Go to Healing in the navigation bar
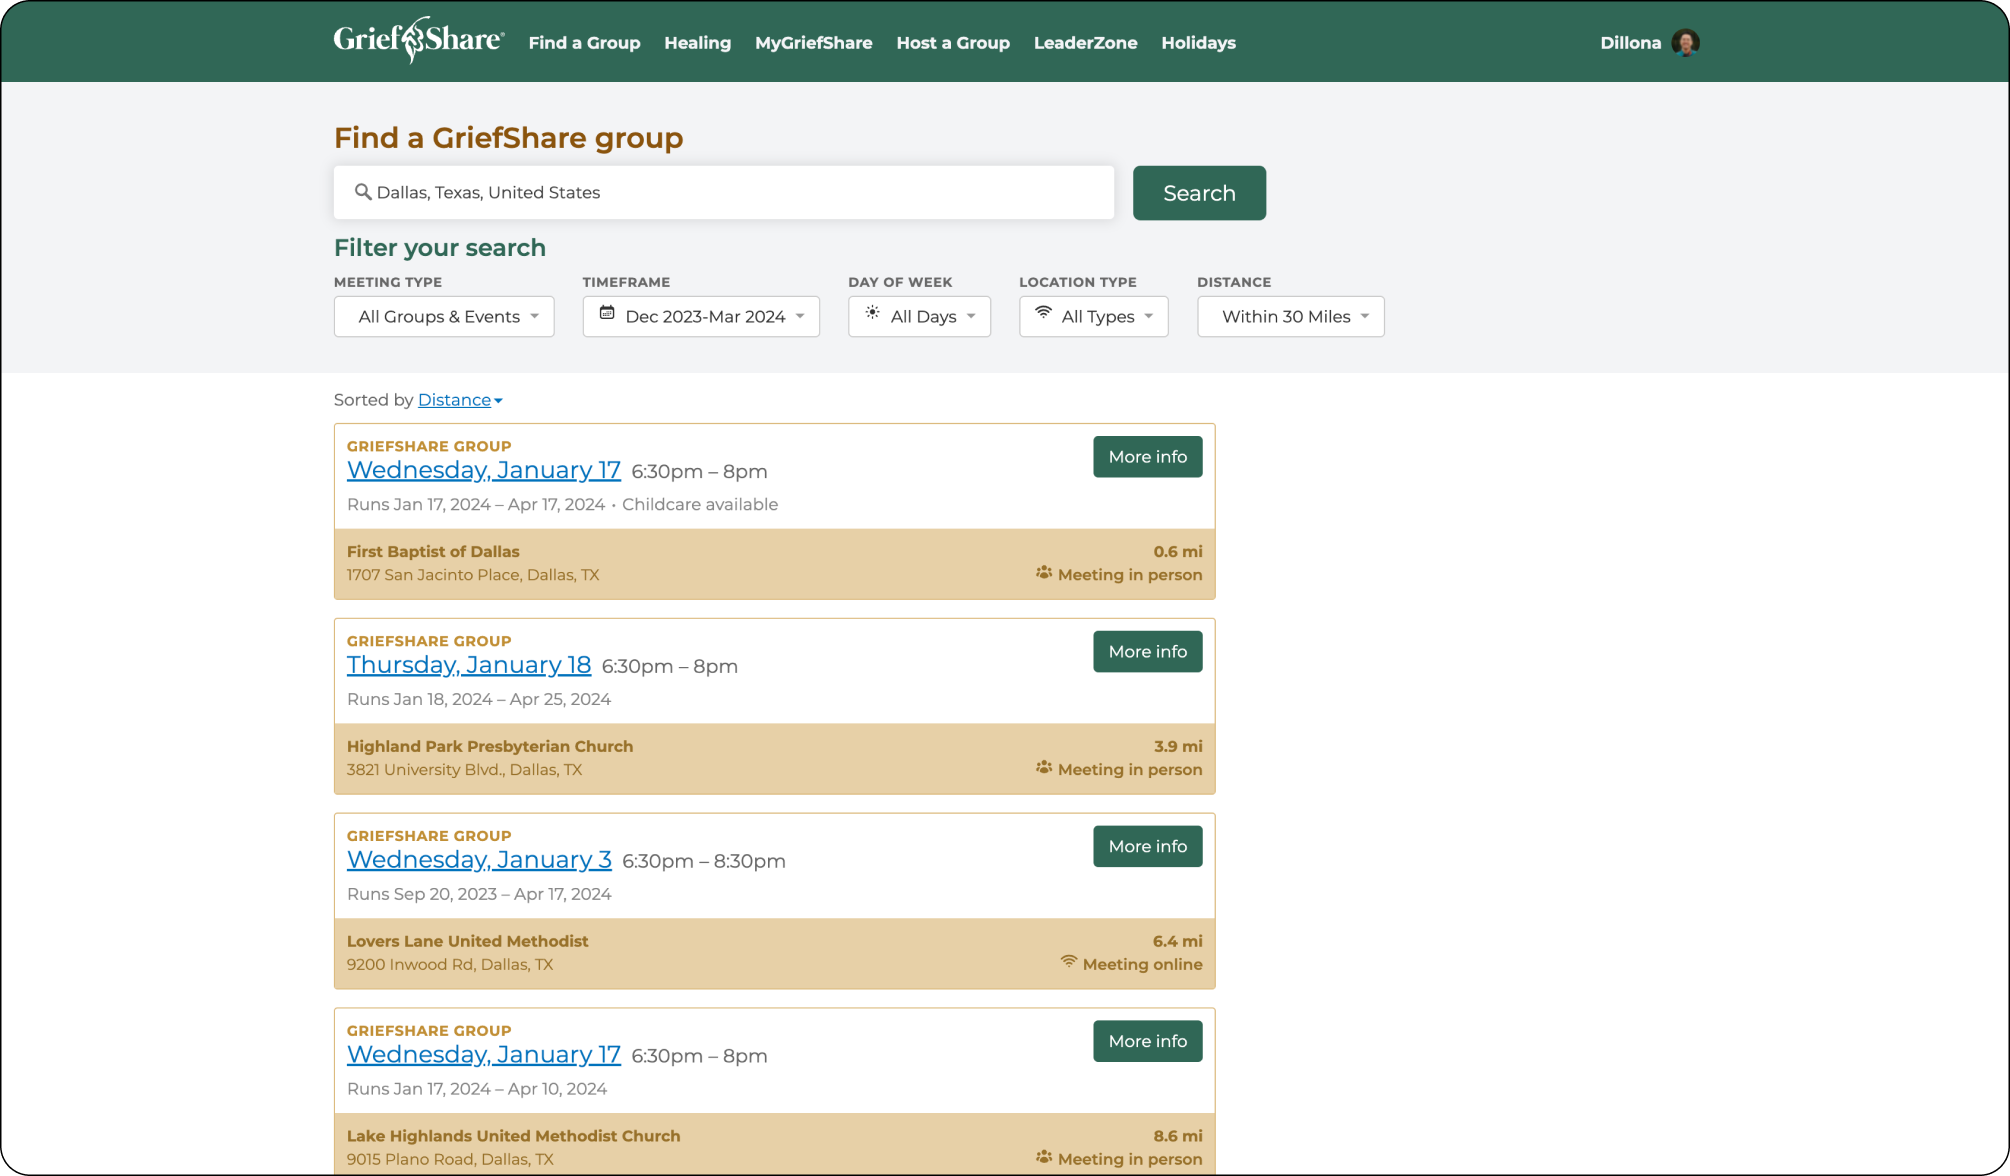The width and height of the screenshot is (2010, 1176). [697, 43]
